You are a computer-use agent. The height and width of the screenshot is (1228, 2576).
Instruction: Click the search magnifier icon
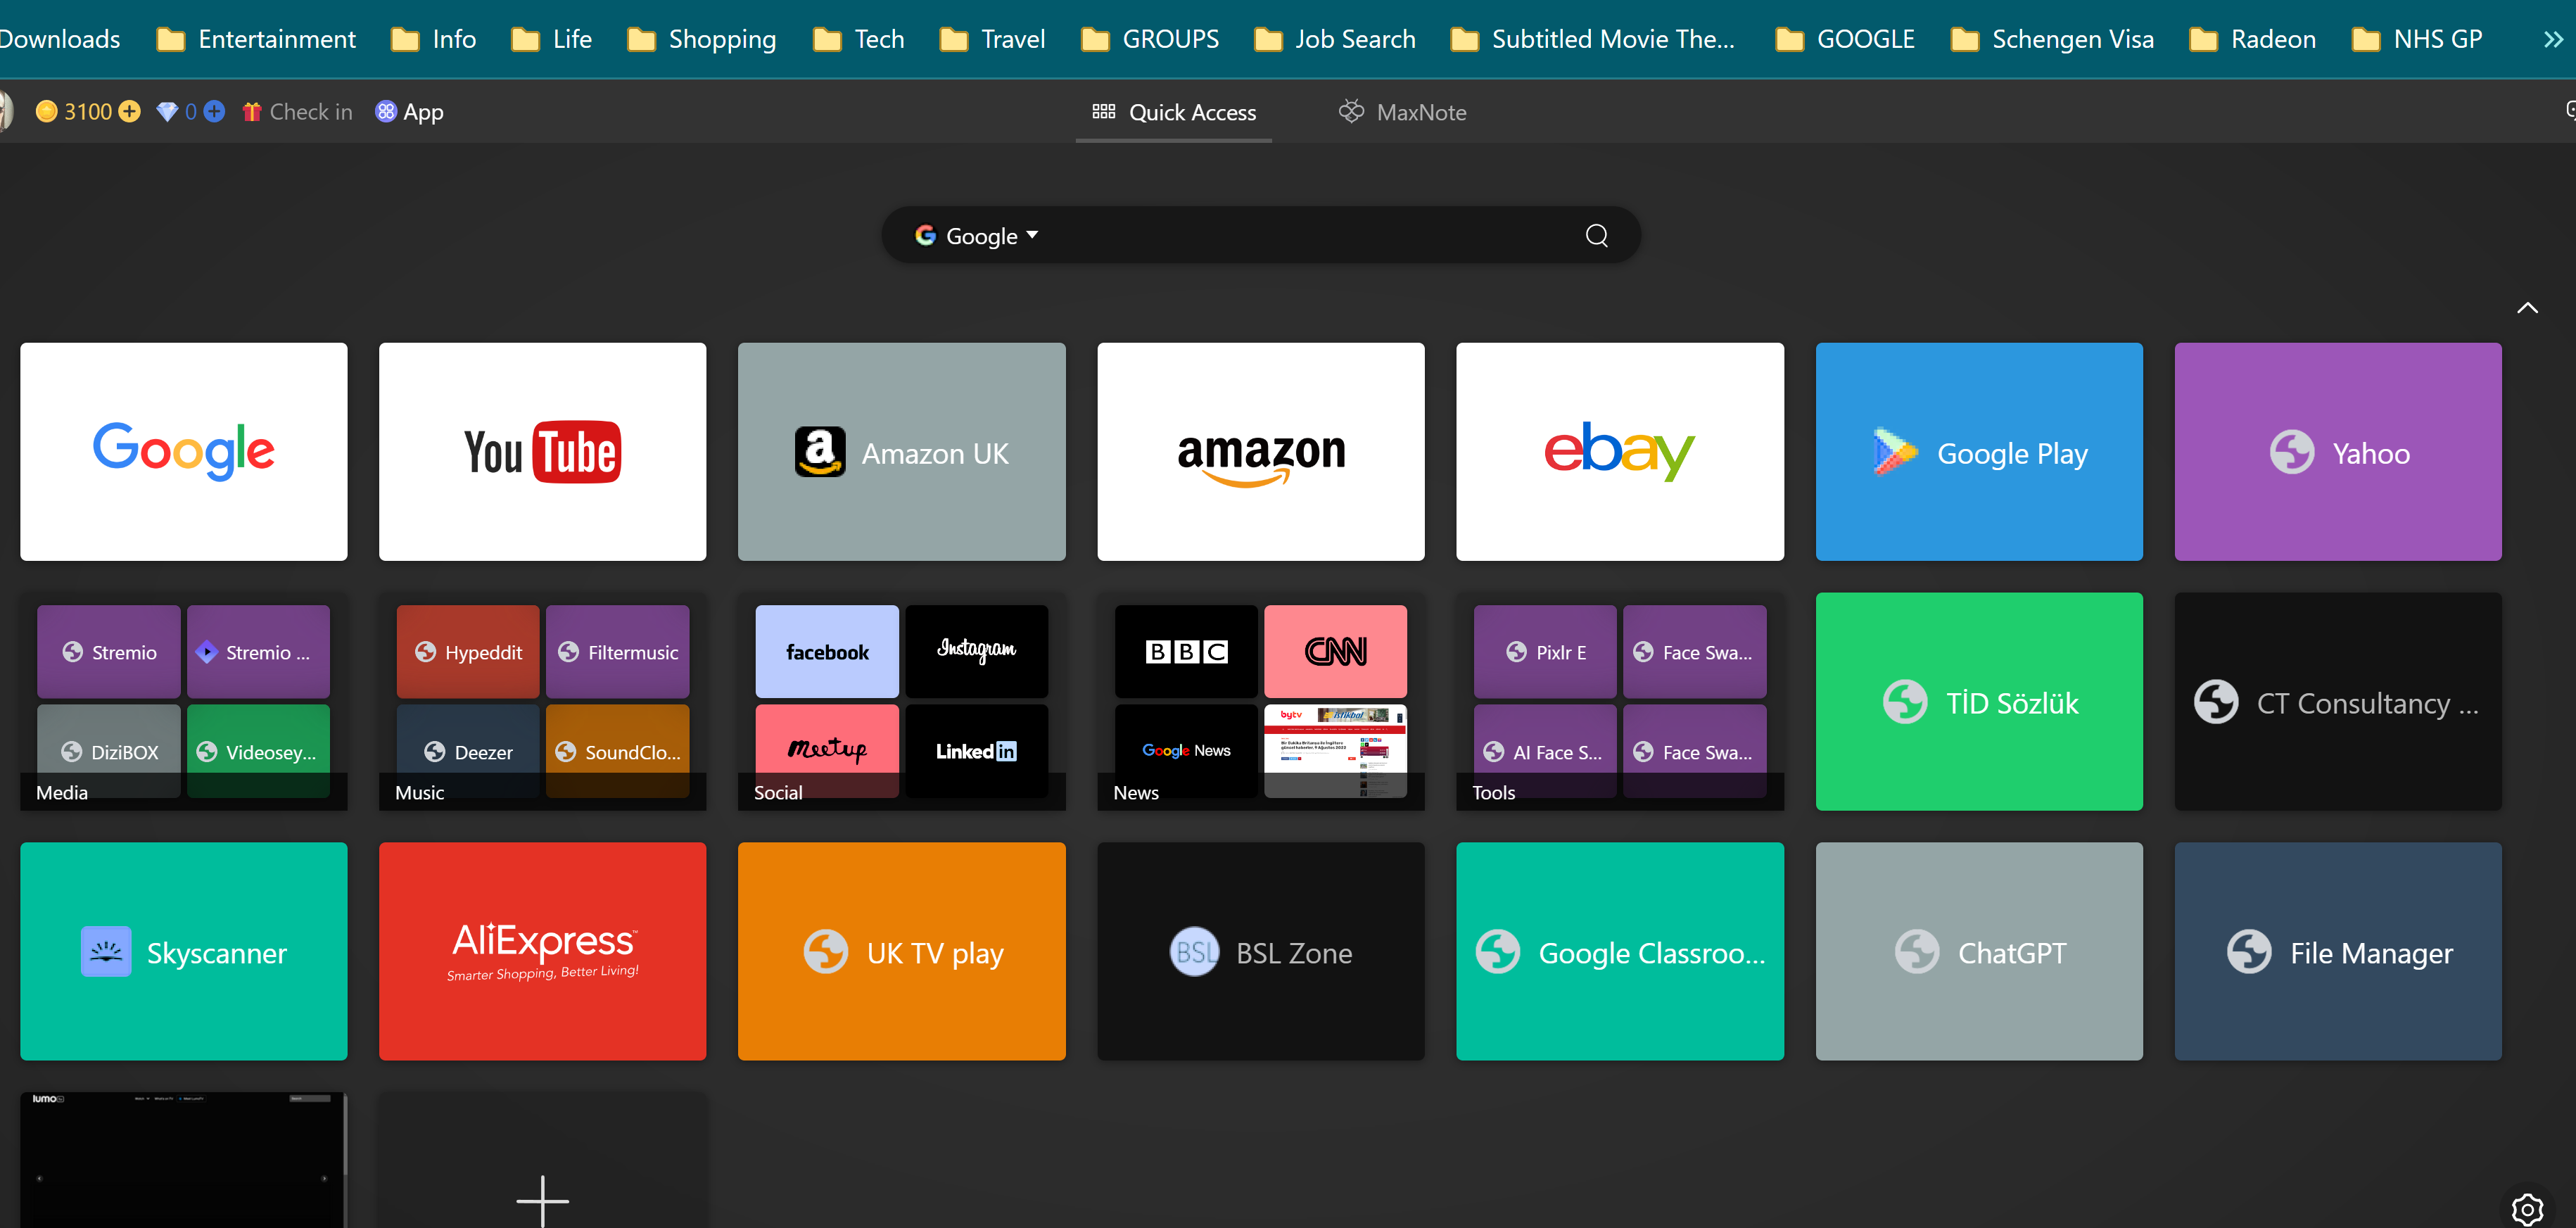tap(1596, 235)
